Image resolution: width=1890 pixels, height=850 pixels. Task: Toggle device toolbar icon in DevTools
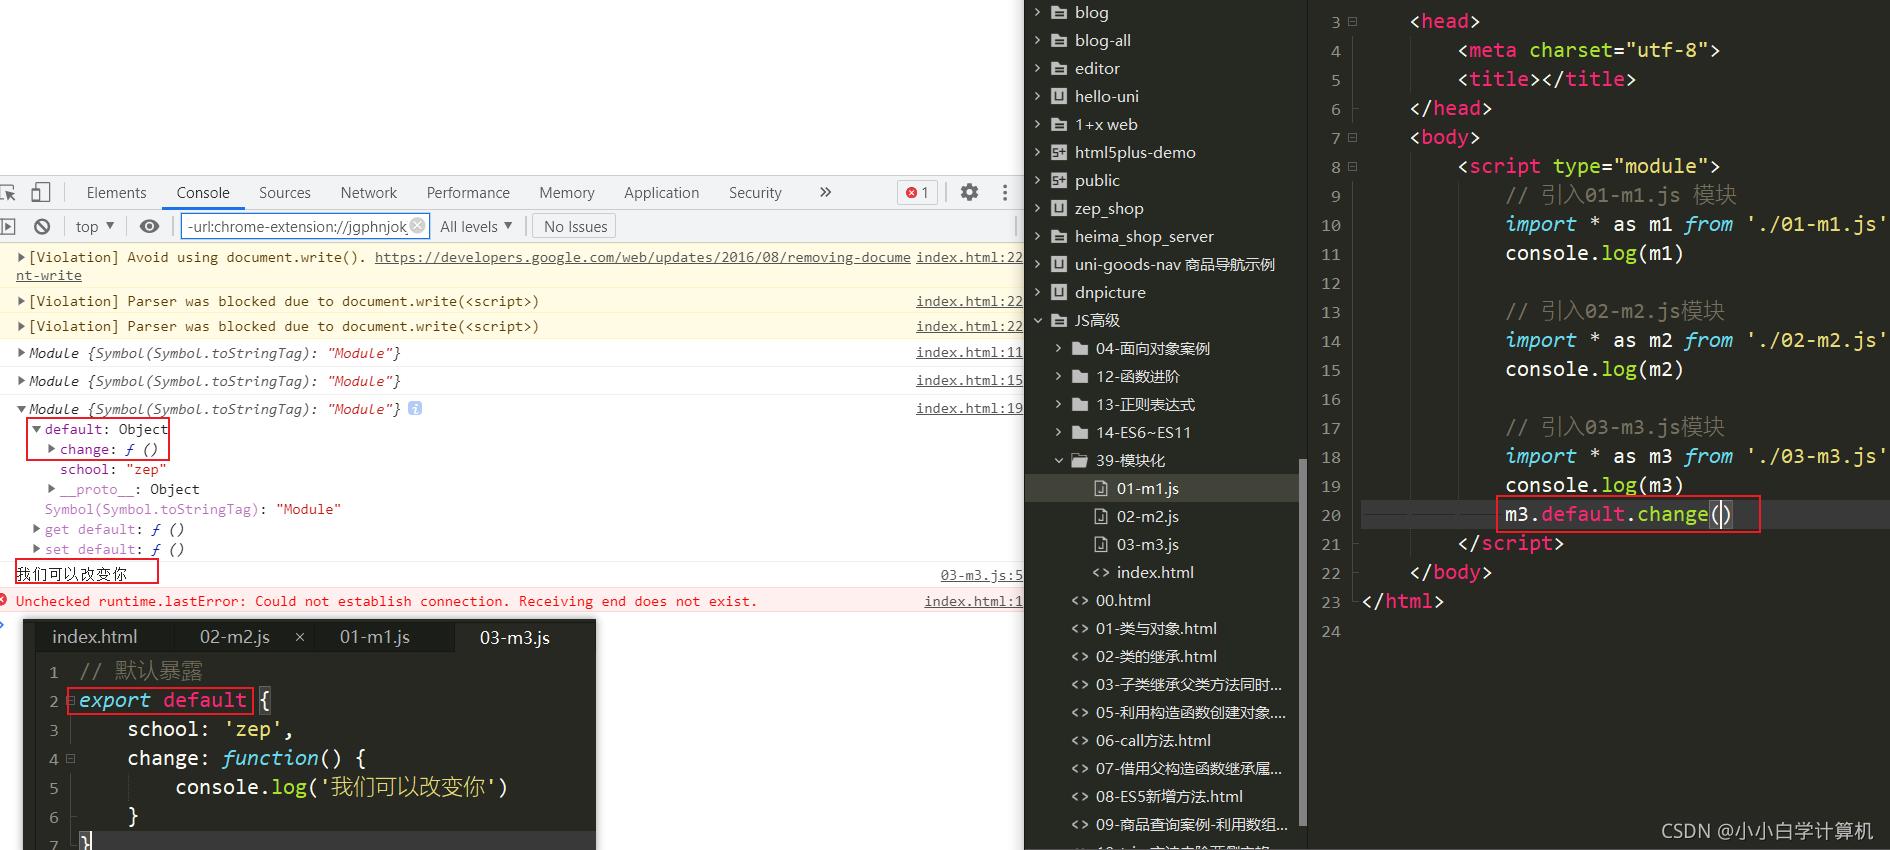click(x=41, y=192)
